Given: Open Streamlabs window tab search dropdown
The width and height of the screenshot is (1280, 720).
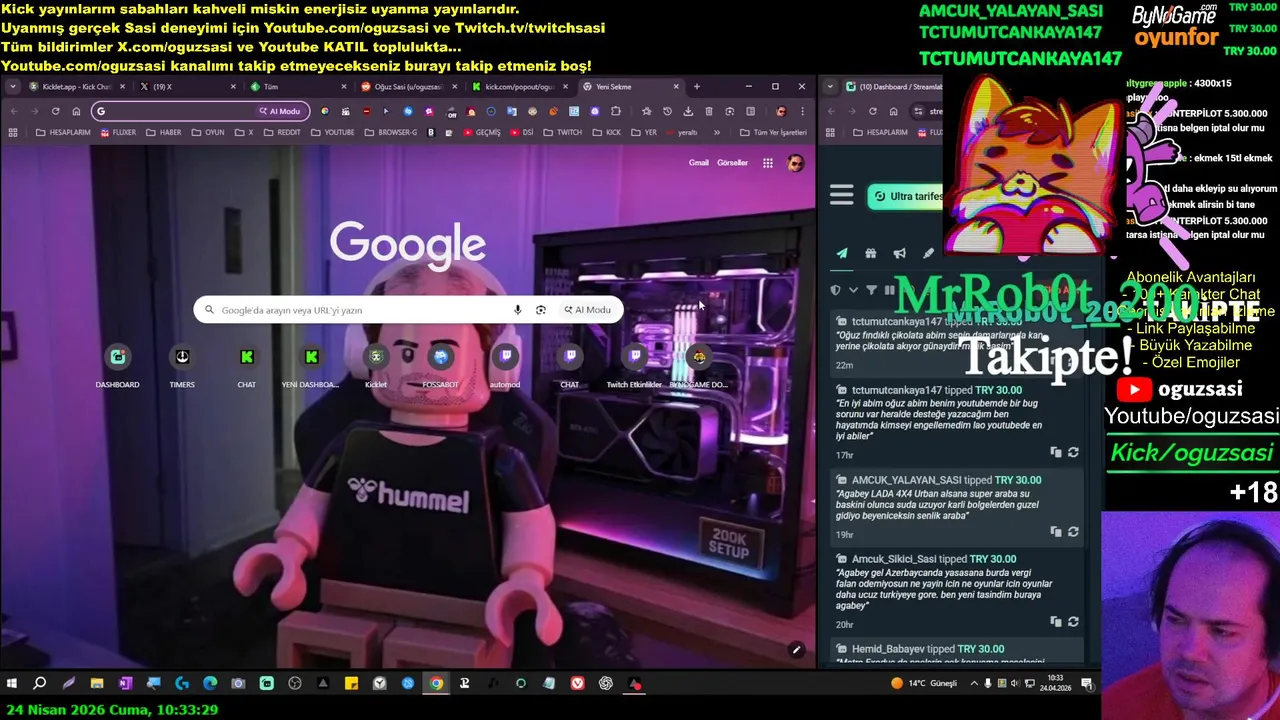Looking at the screenshot, I should 830,87.
